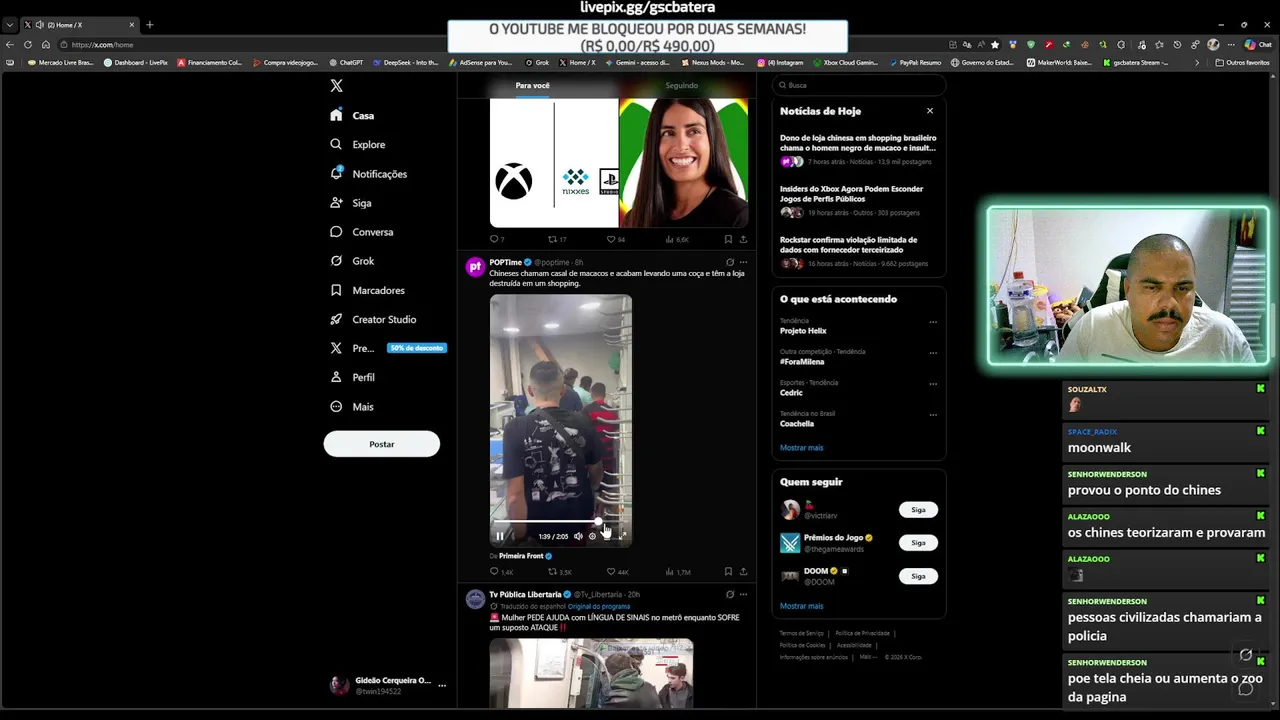Click the X logo in the sidebar

coord(336,86)
